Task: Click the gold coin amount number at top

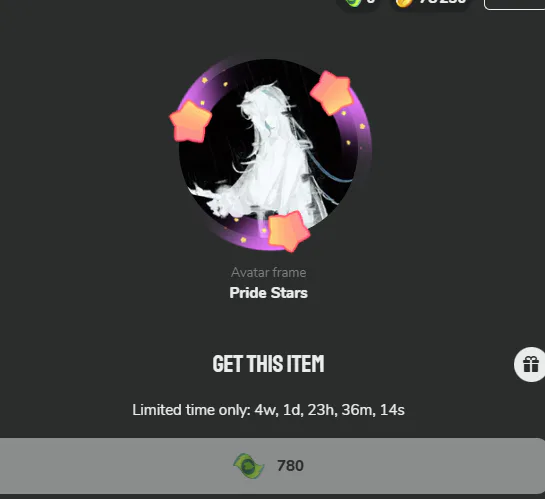Action: coord(442,2)
